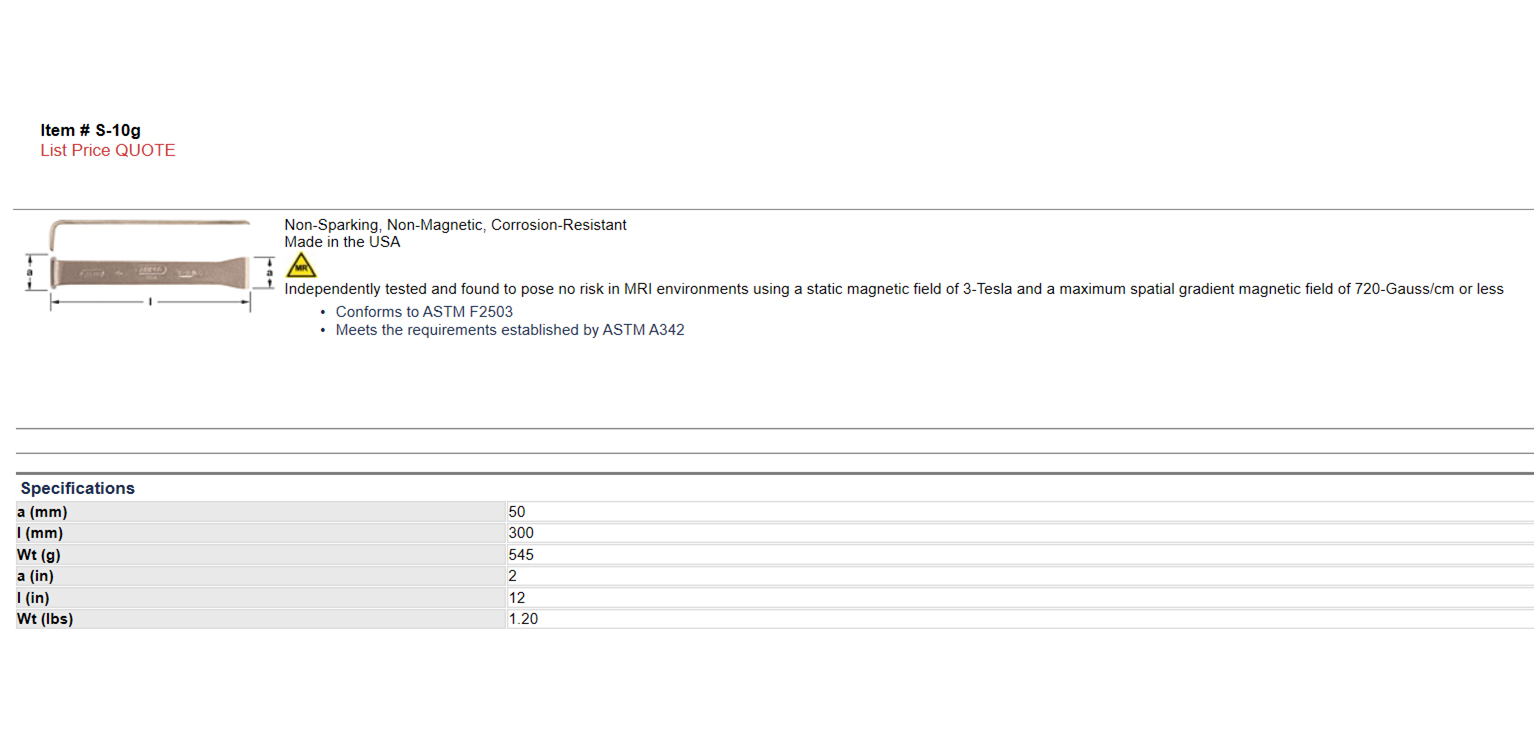Click the a (mm) specification label
Image resolution: width=1534 pixels, height=742 pixels.
click(42, 512)
